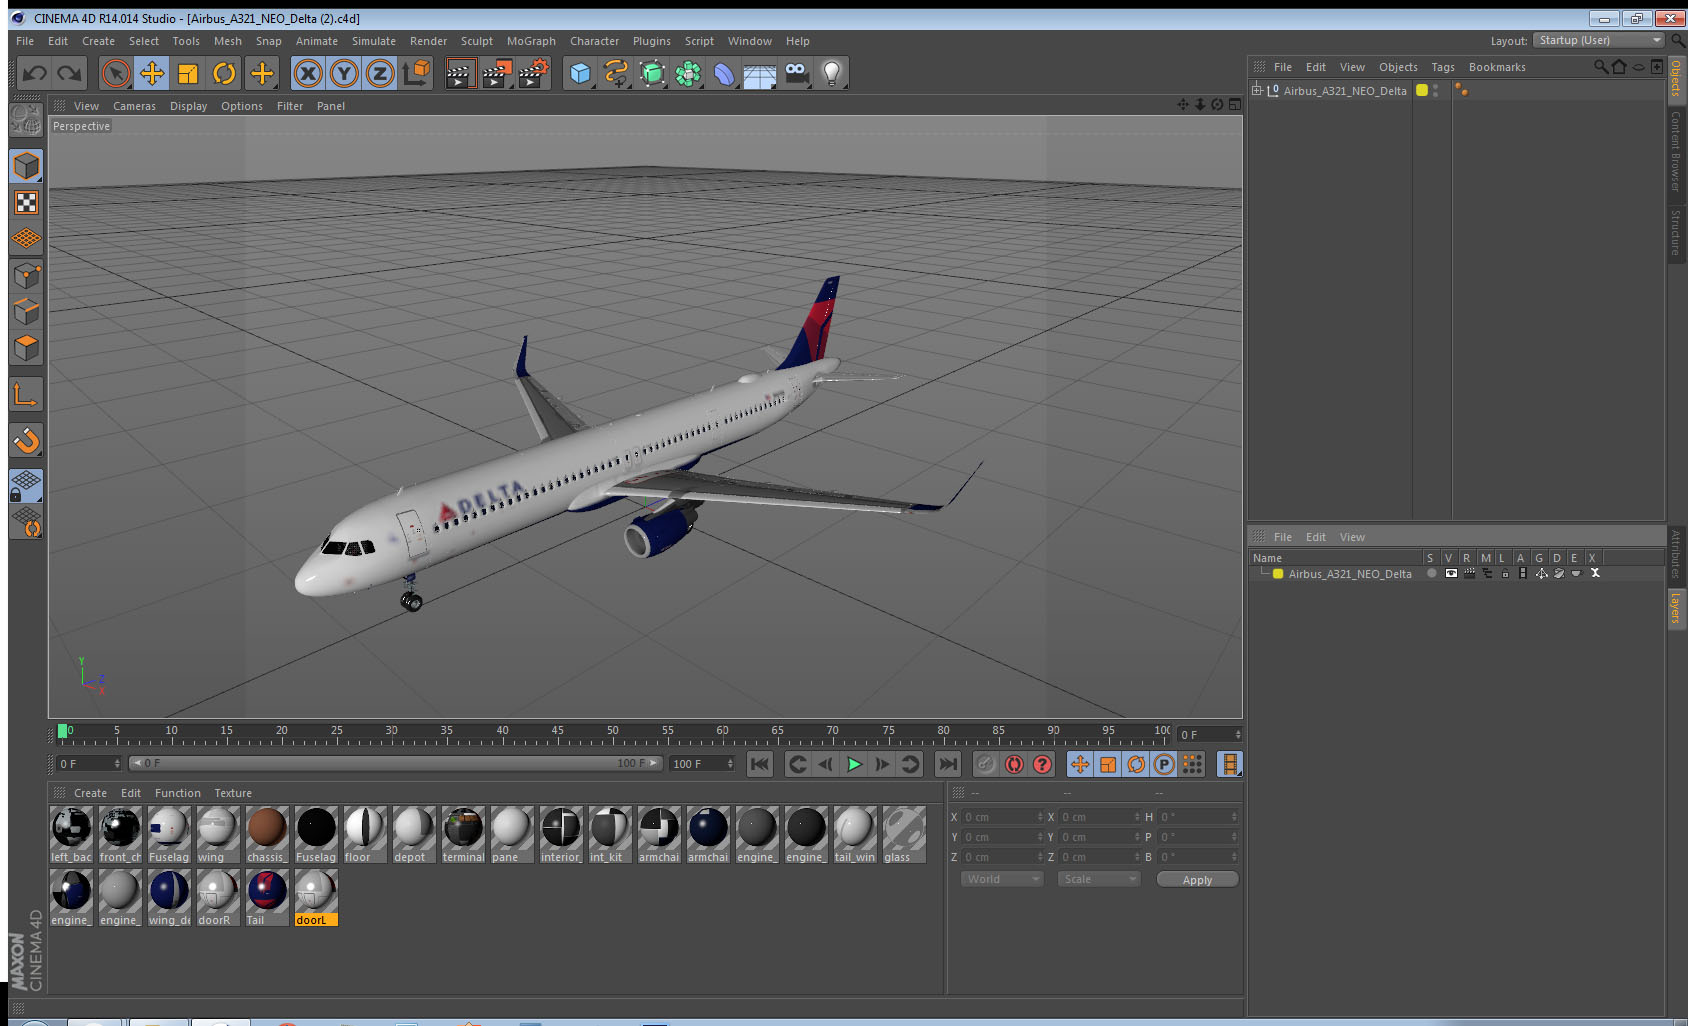Select the Tail material thumbnail
Screen dimensions: 1688x1026
267,897
